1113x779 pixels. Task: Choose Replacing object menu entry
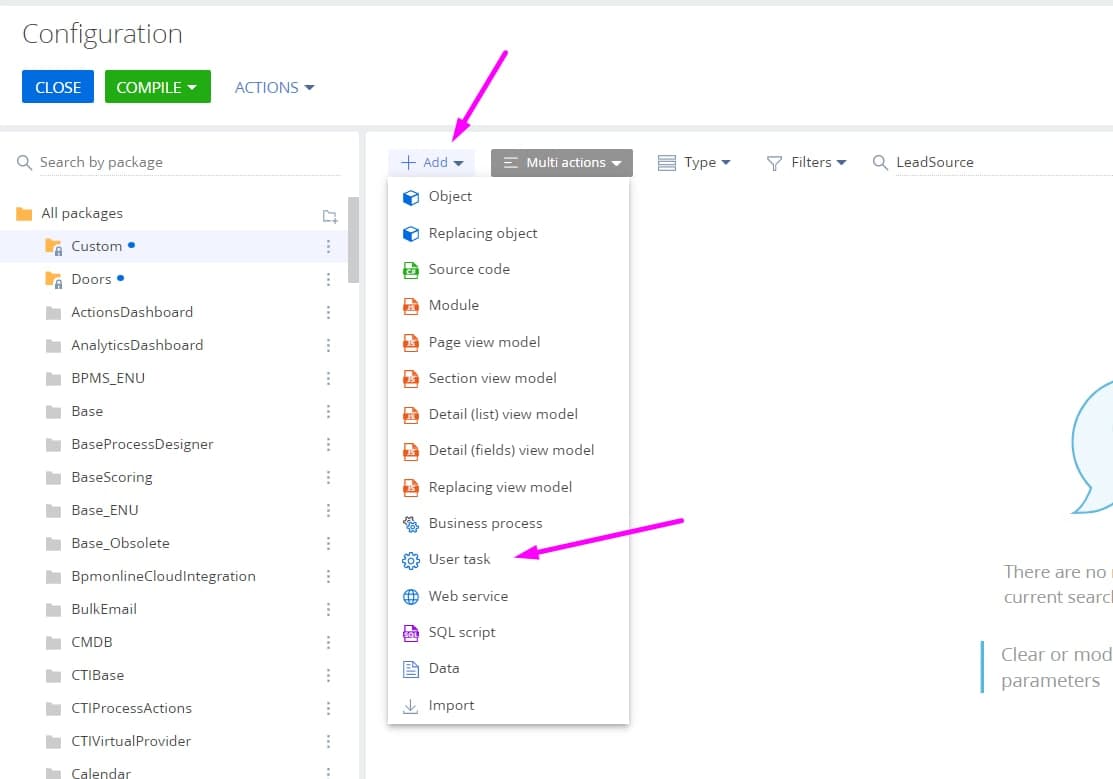[508, 234]
